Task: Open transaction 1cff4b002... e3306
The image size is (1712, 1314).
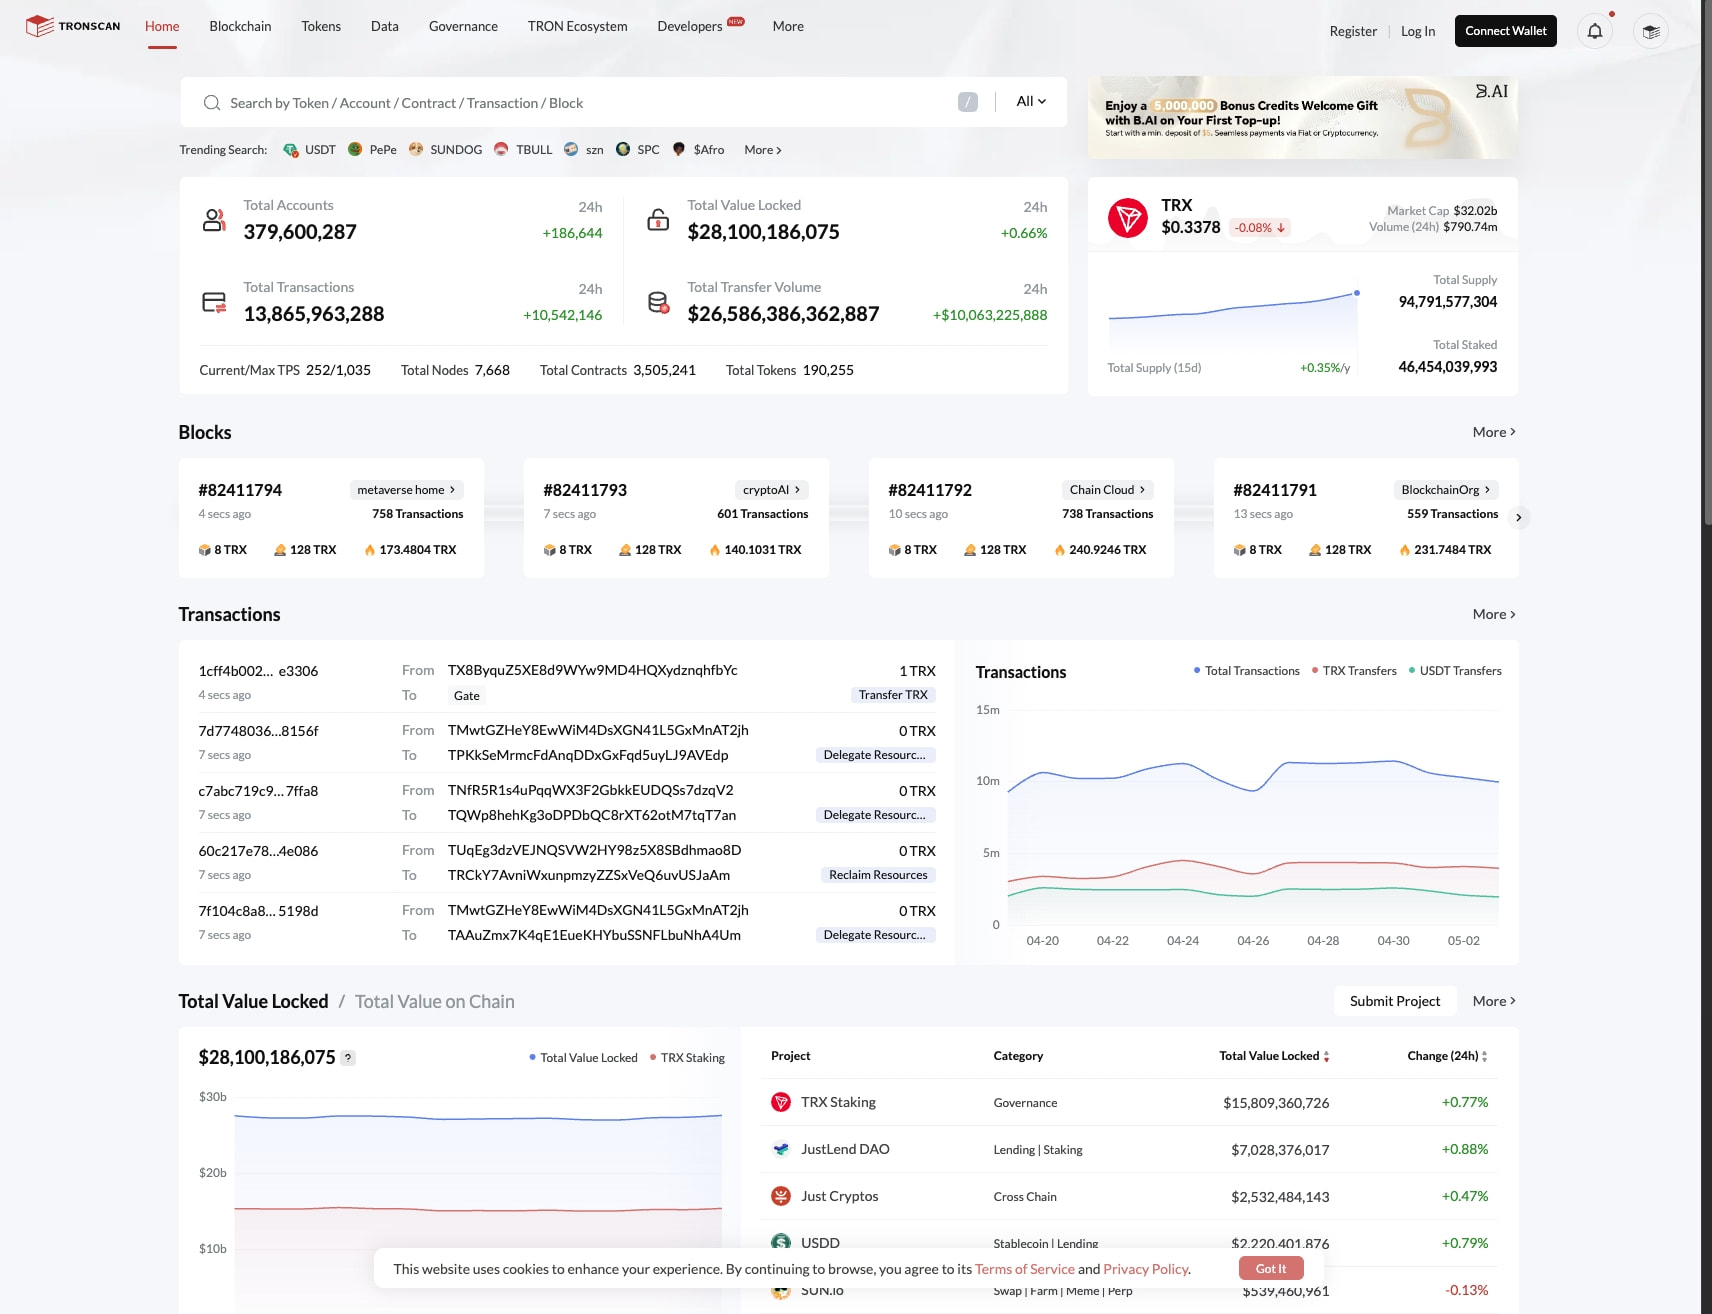Action: (x=258, y=671)
